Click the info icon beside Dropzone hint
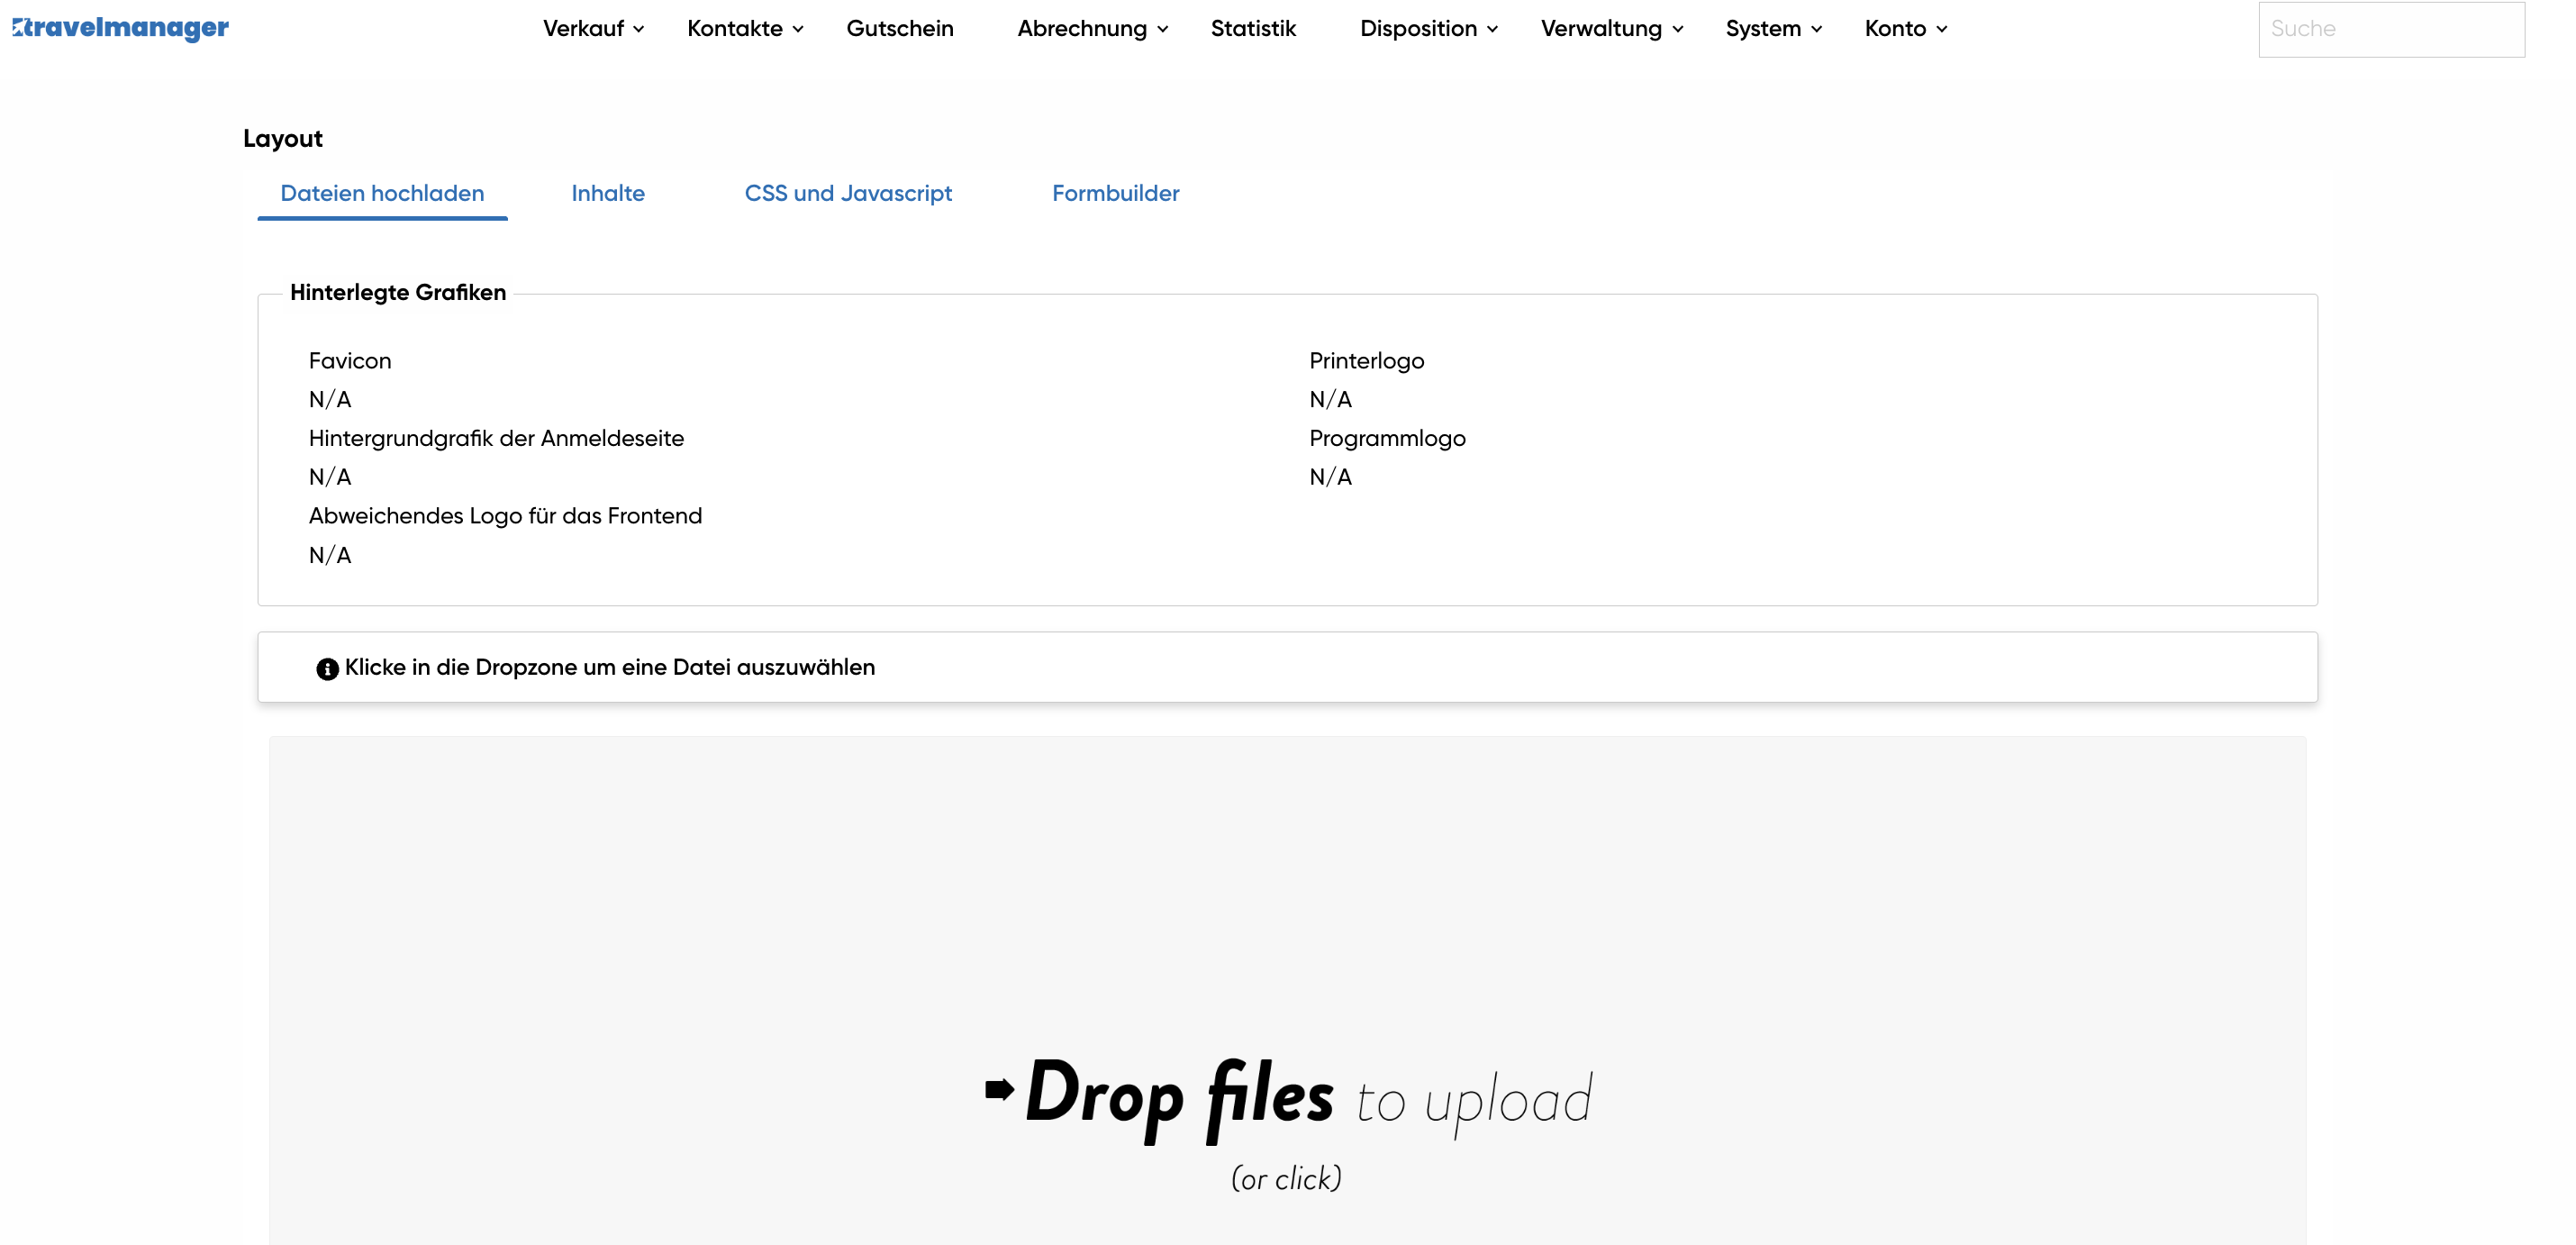This screenshot has height=1245, width=2576. point(327,669)
